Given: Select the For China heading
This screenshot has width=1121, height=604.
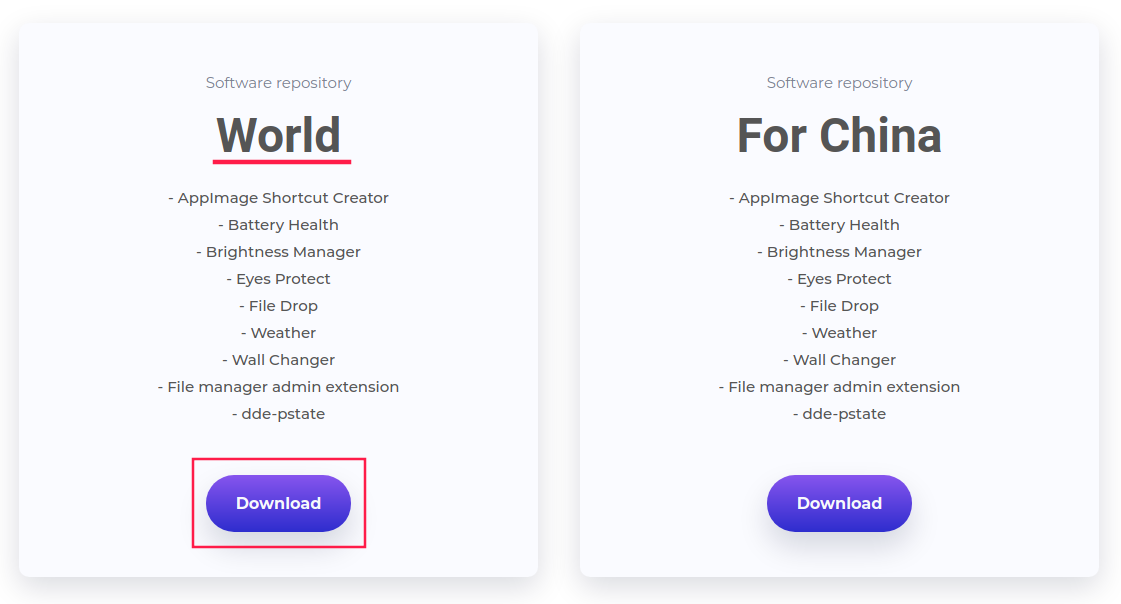Looking at the screenshot, I should tap(839, 135).
